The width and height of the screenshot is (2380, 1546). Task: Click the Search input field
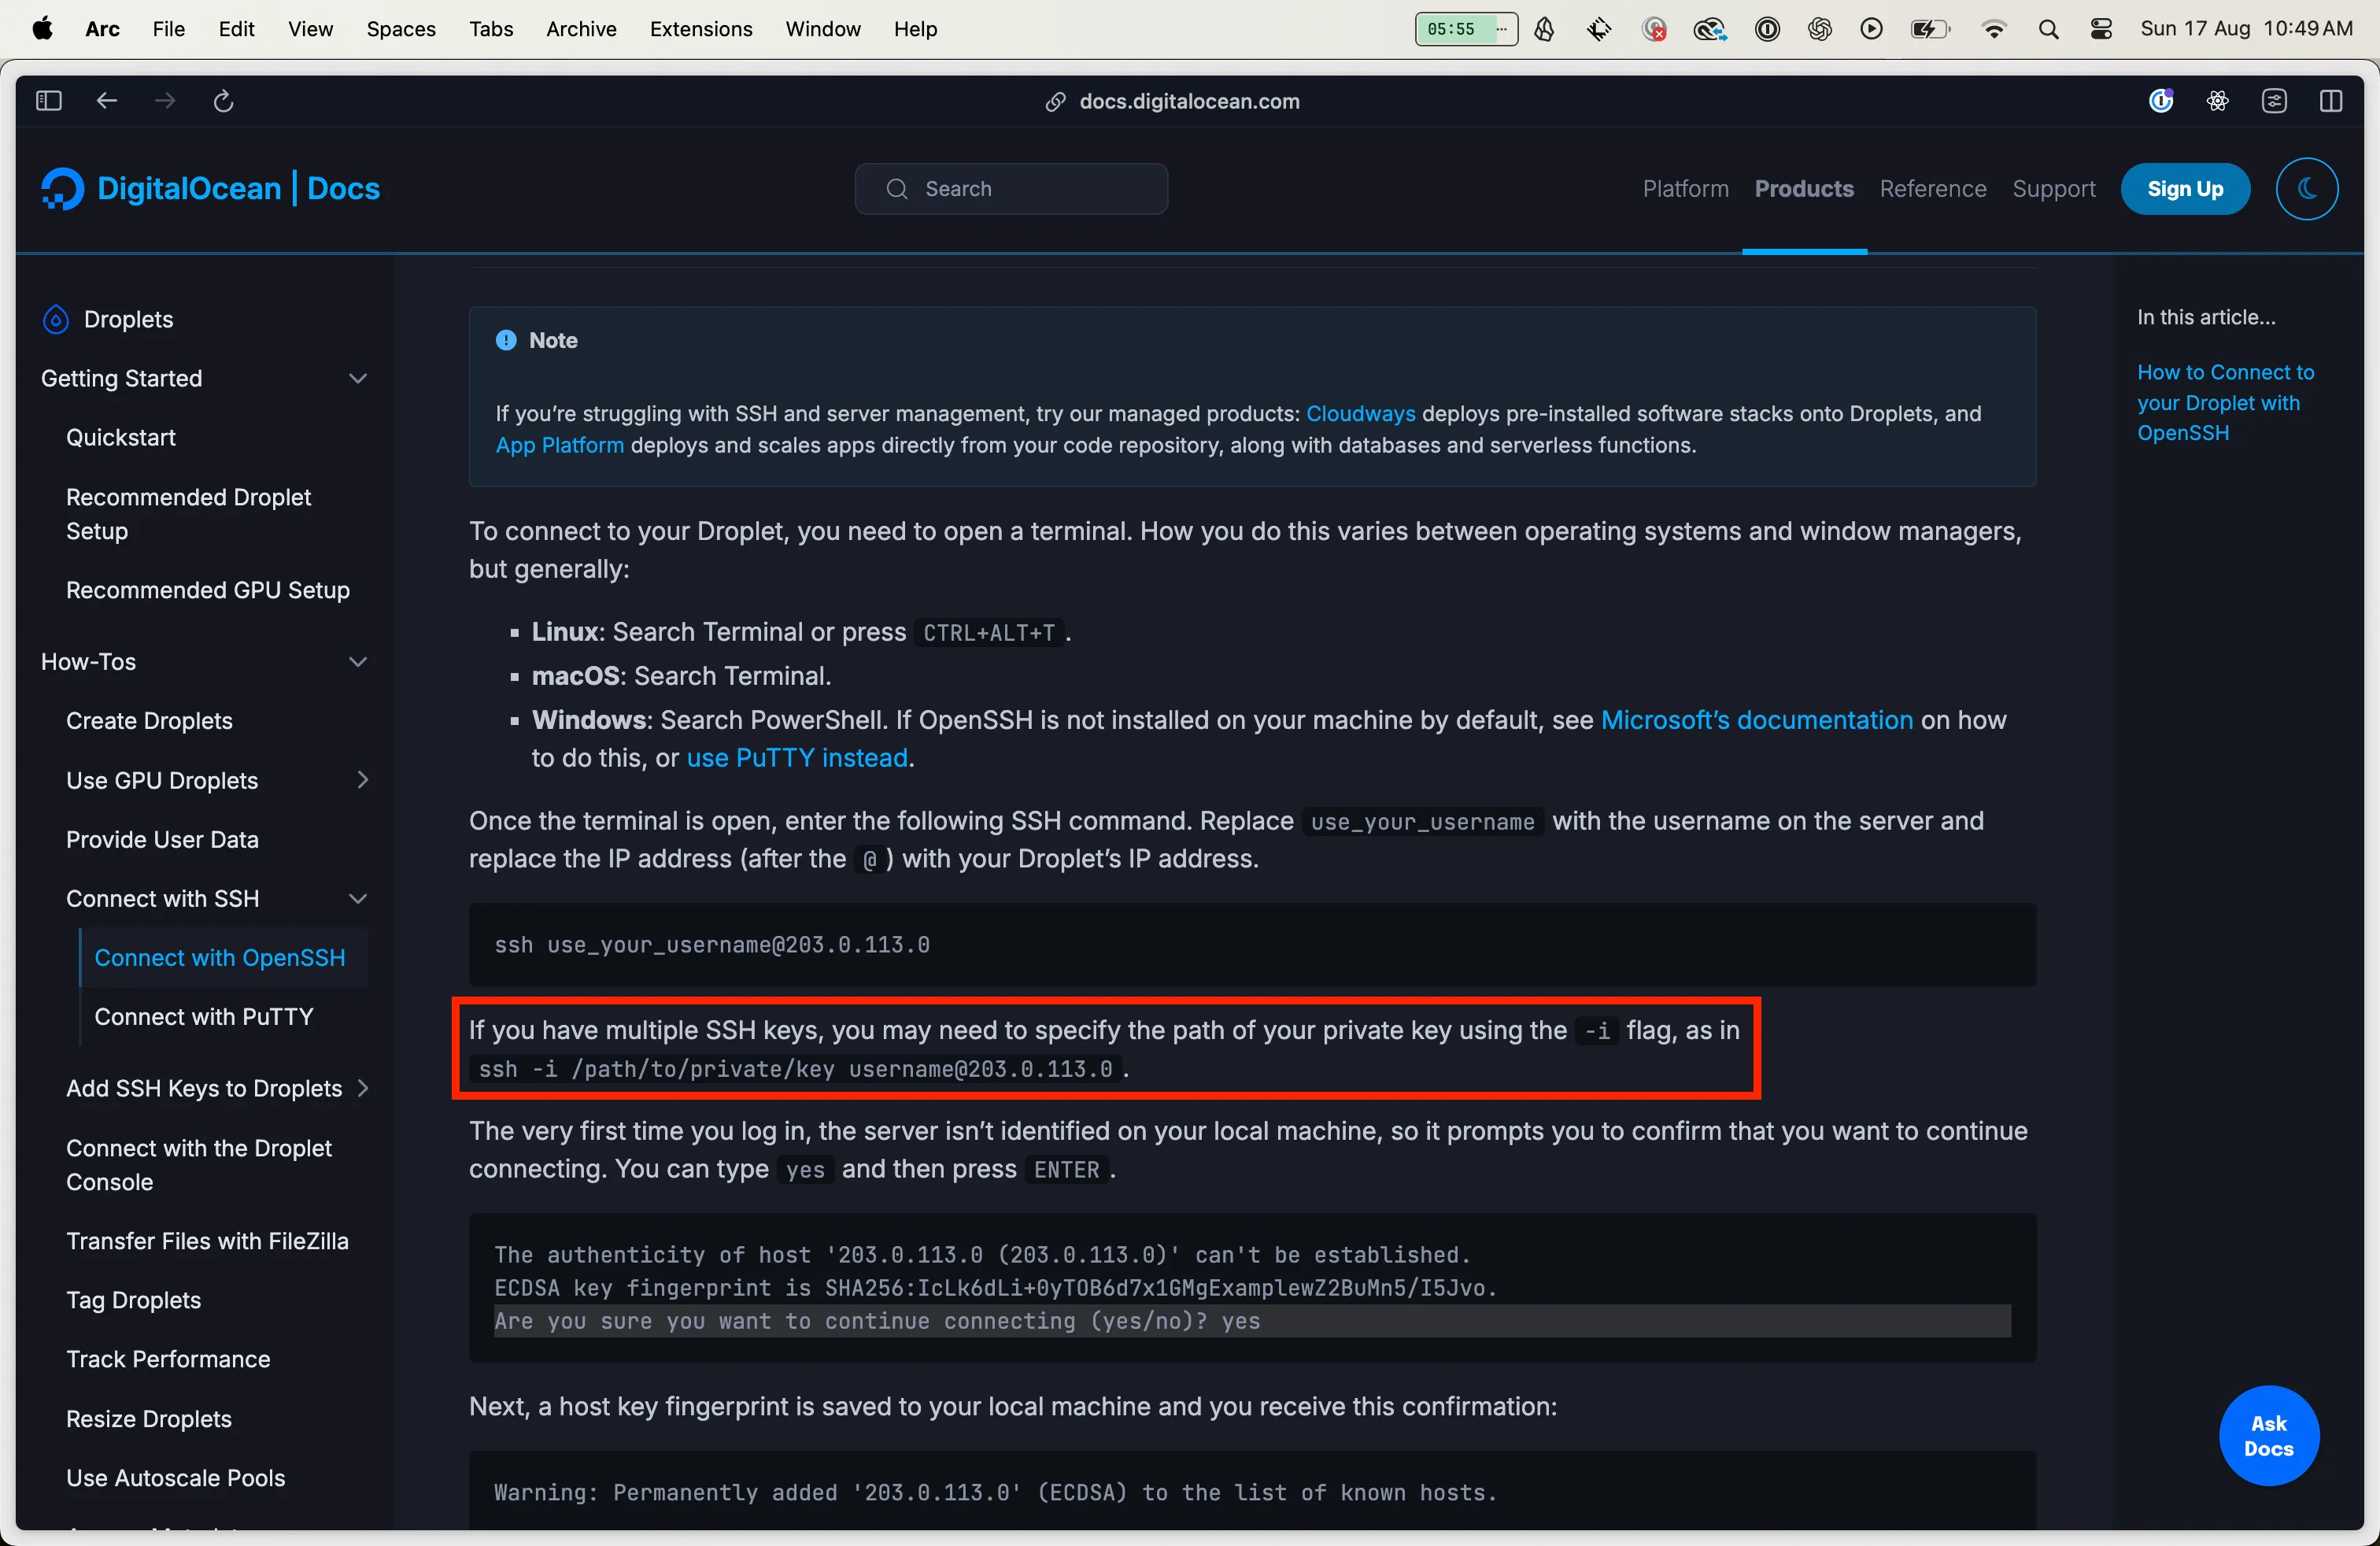tap(1010, 188)
